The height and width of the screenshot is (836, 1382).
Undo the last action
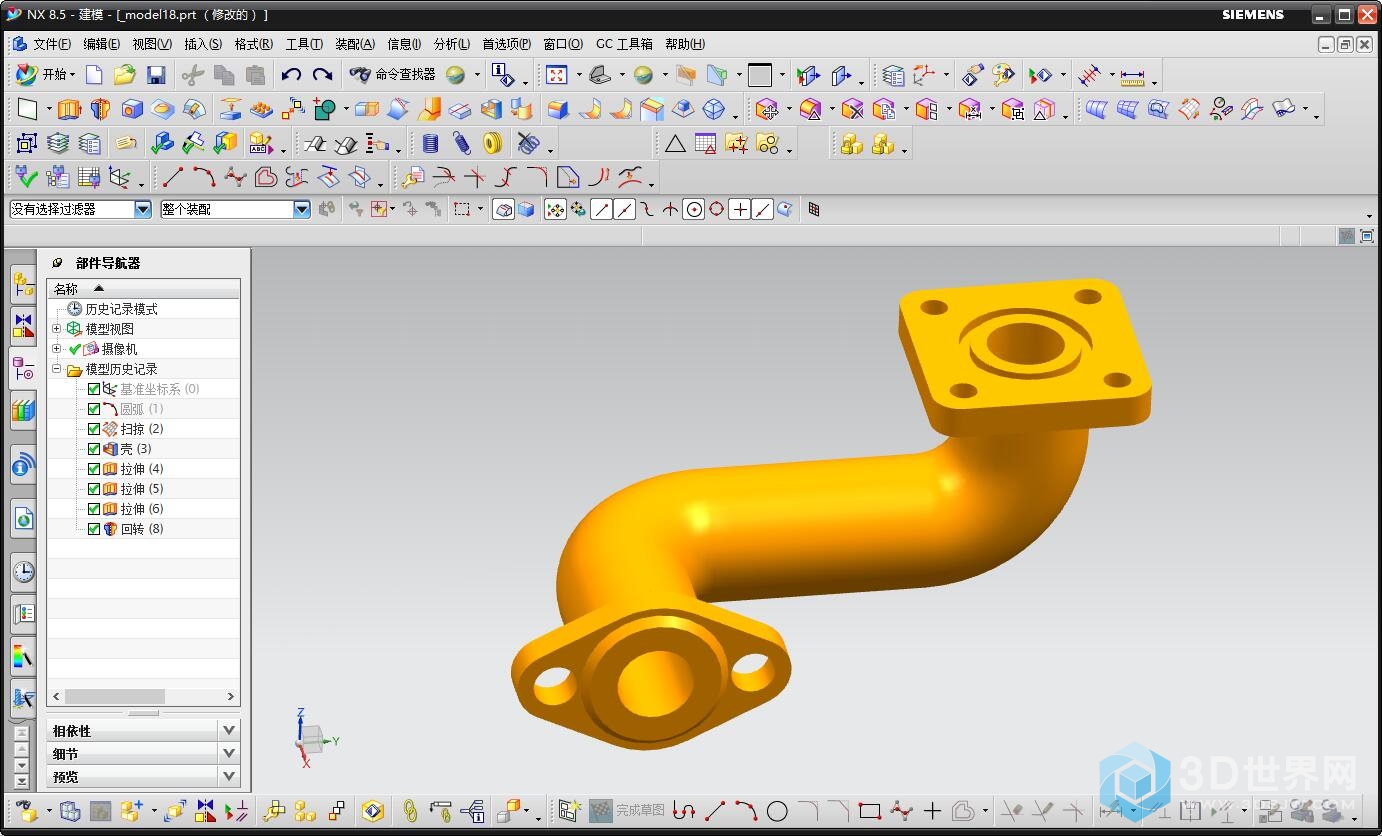(291, 75)
